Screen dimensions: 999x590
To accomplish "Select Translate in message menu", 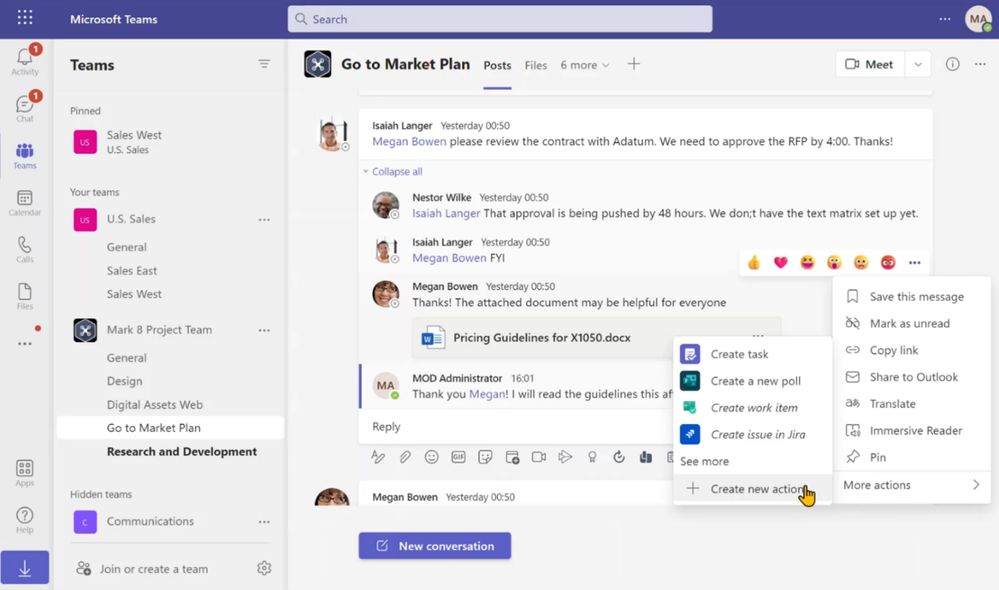I will click(912, 403).
